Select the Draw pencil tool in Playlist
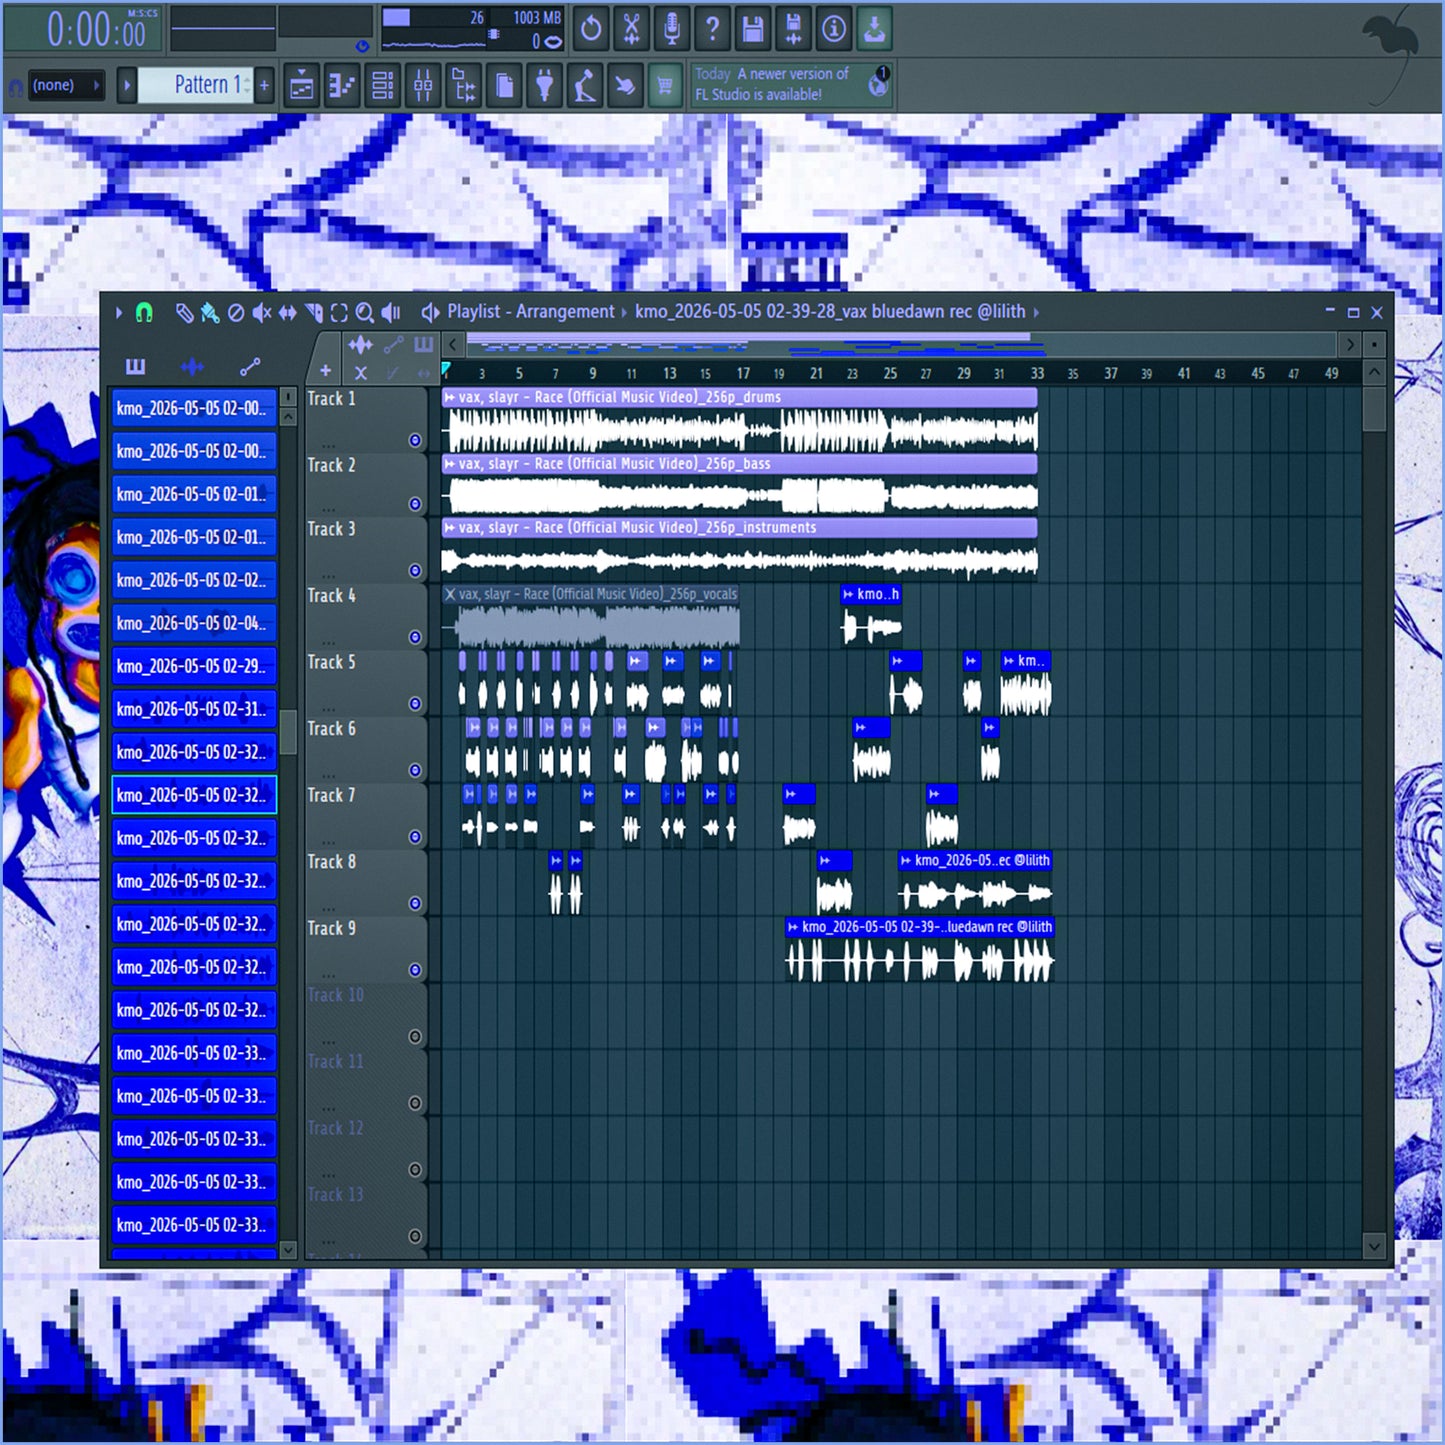The image size is (1445, 1445). pyautogui.click(x=184, y=313)
